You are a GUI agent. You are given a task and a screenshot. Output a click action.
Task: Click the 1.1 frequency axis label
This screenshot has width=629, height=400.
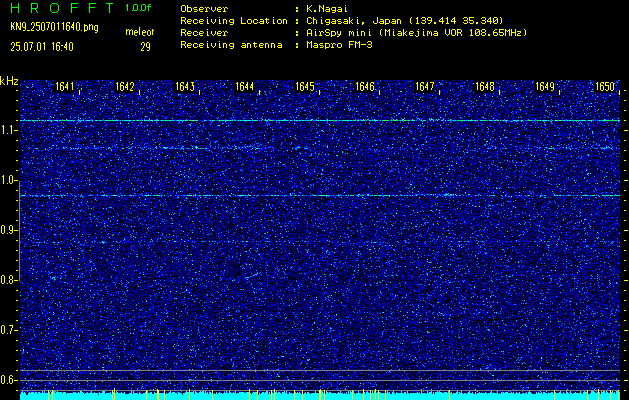click(x=8, y=130)
